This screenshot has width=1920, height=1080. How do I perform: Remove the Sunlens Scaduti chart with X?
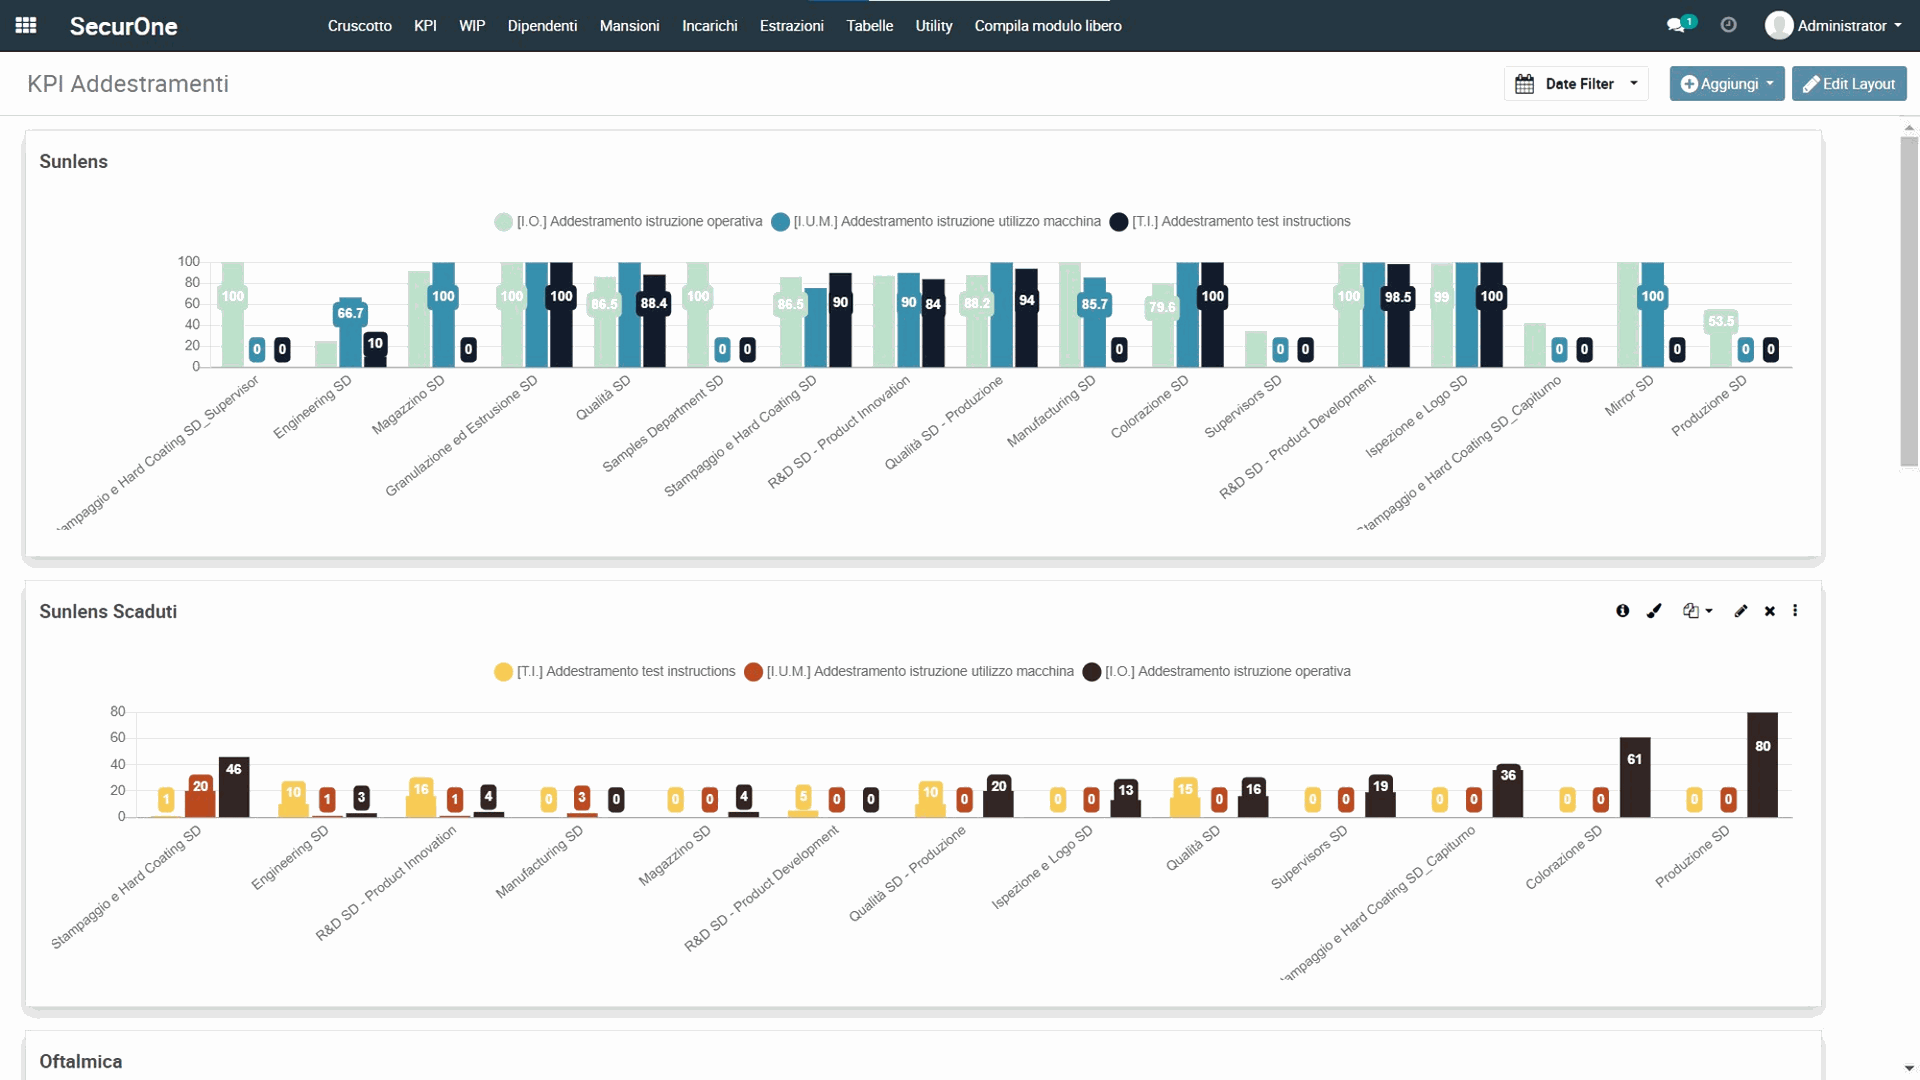1770,611
